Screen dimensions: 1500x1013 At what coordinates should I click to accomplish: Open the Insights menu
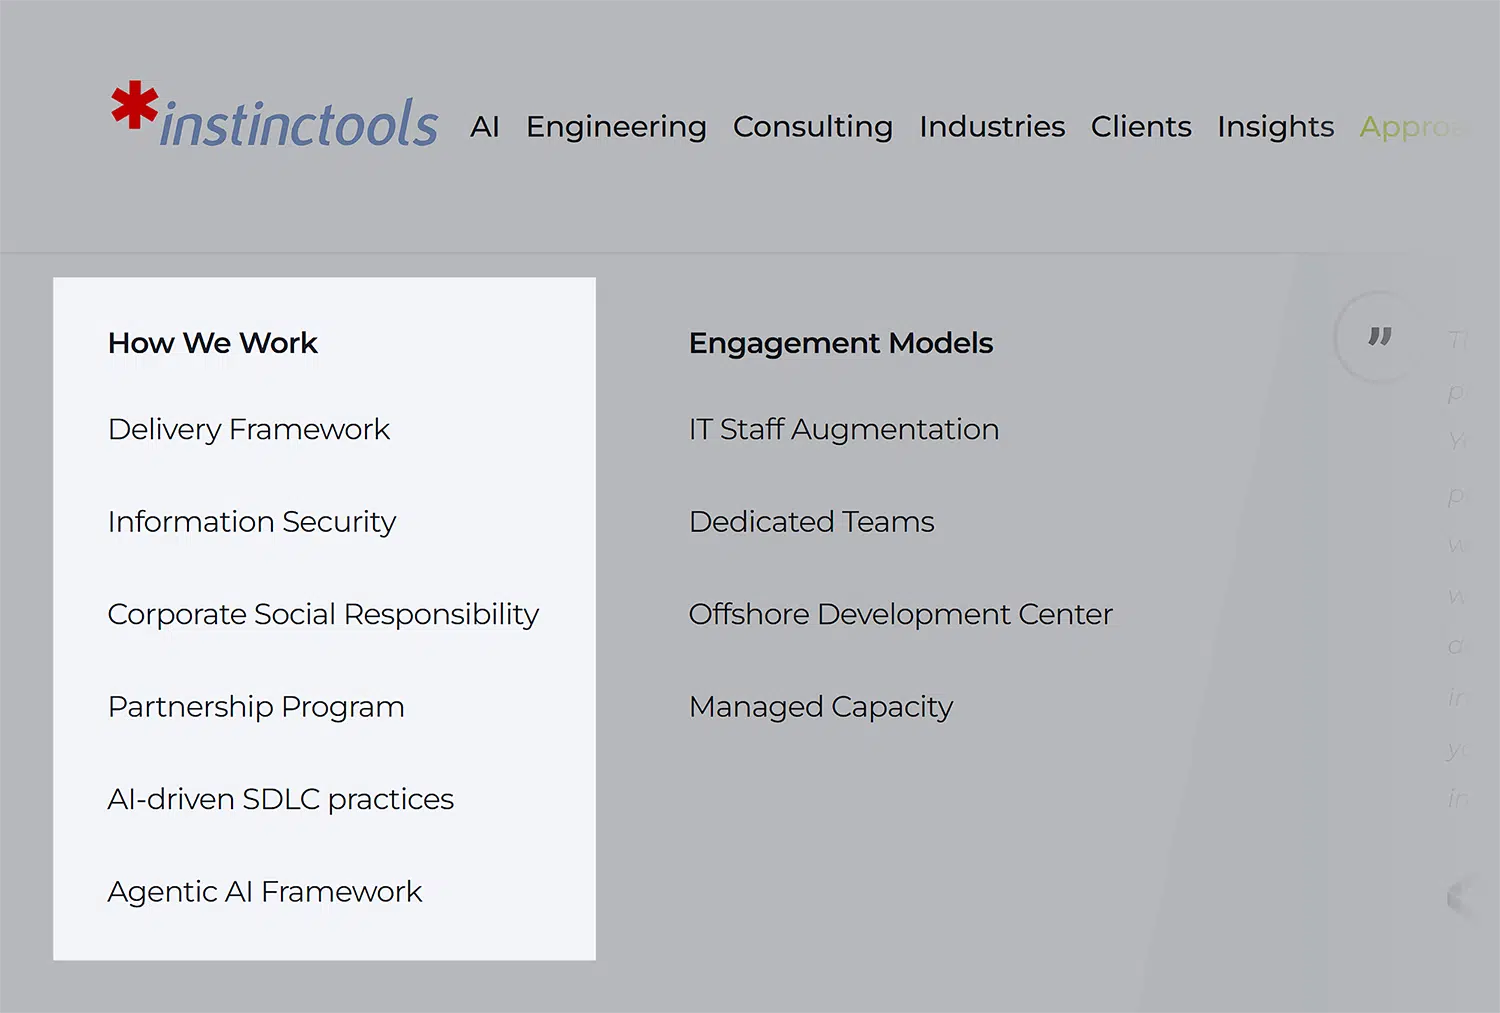1276,127
